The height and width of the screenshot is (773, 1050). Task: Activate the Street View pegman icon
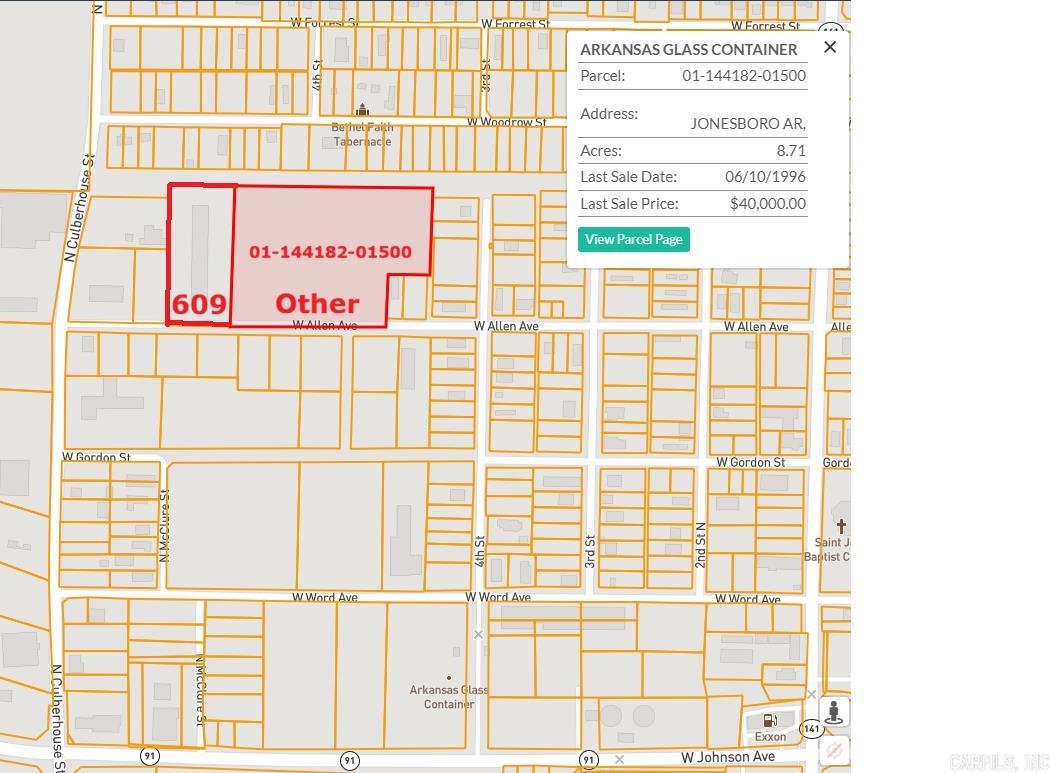pos(834,712)
